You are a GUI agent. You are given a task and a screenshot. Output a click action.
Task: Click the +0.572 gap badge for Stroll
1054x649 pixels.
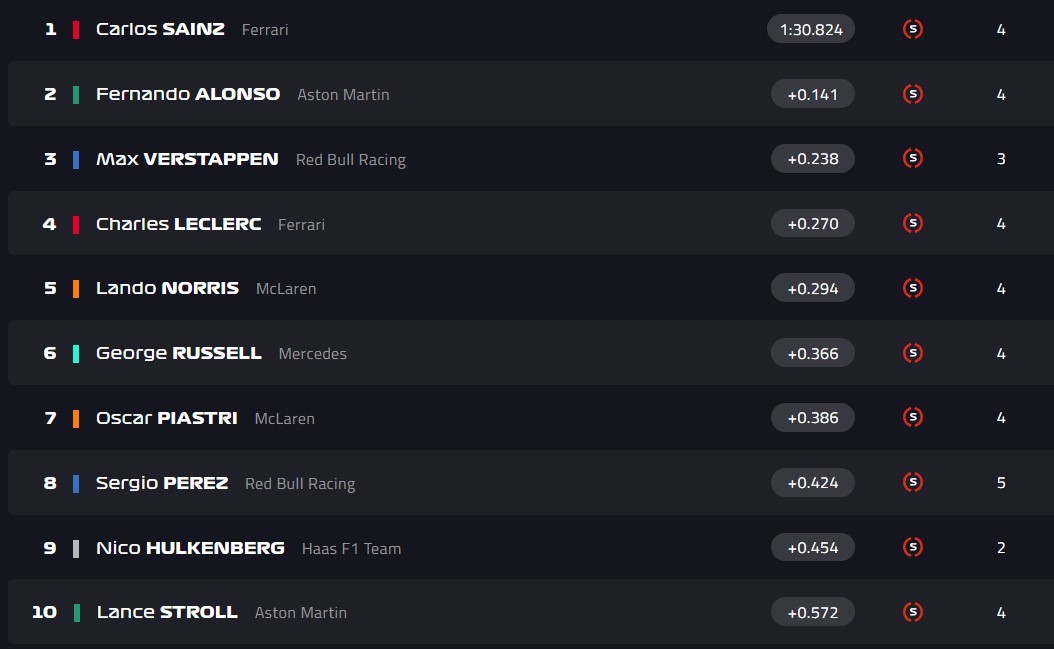(x=812, y=612)
